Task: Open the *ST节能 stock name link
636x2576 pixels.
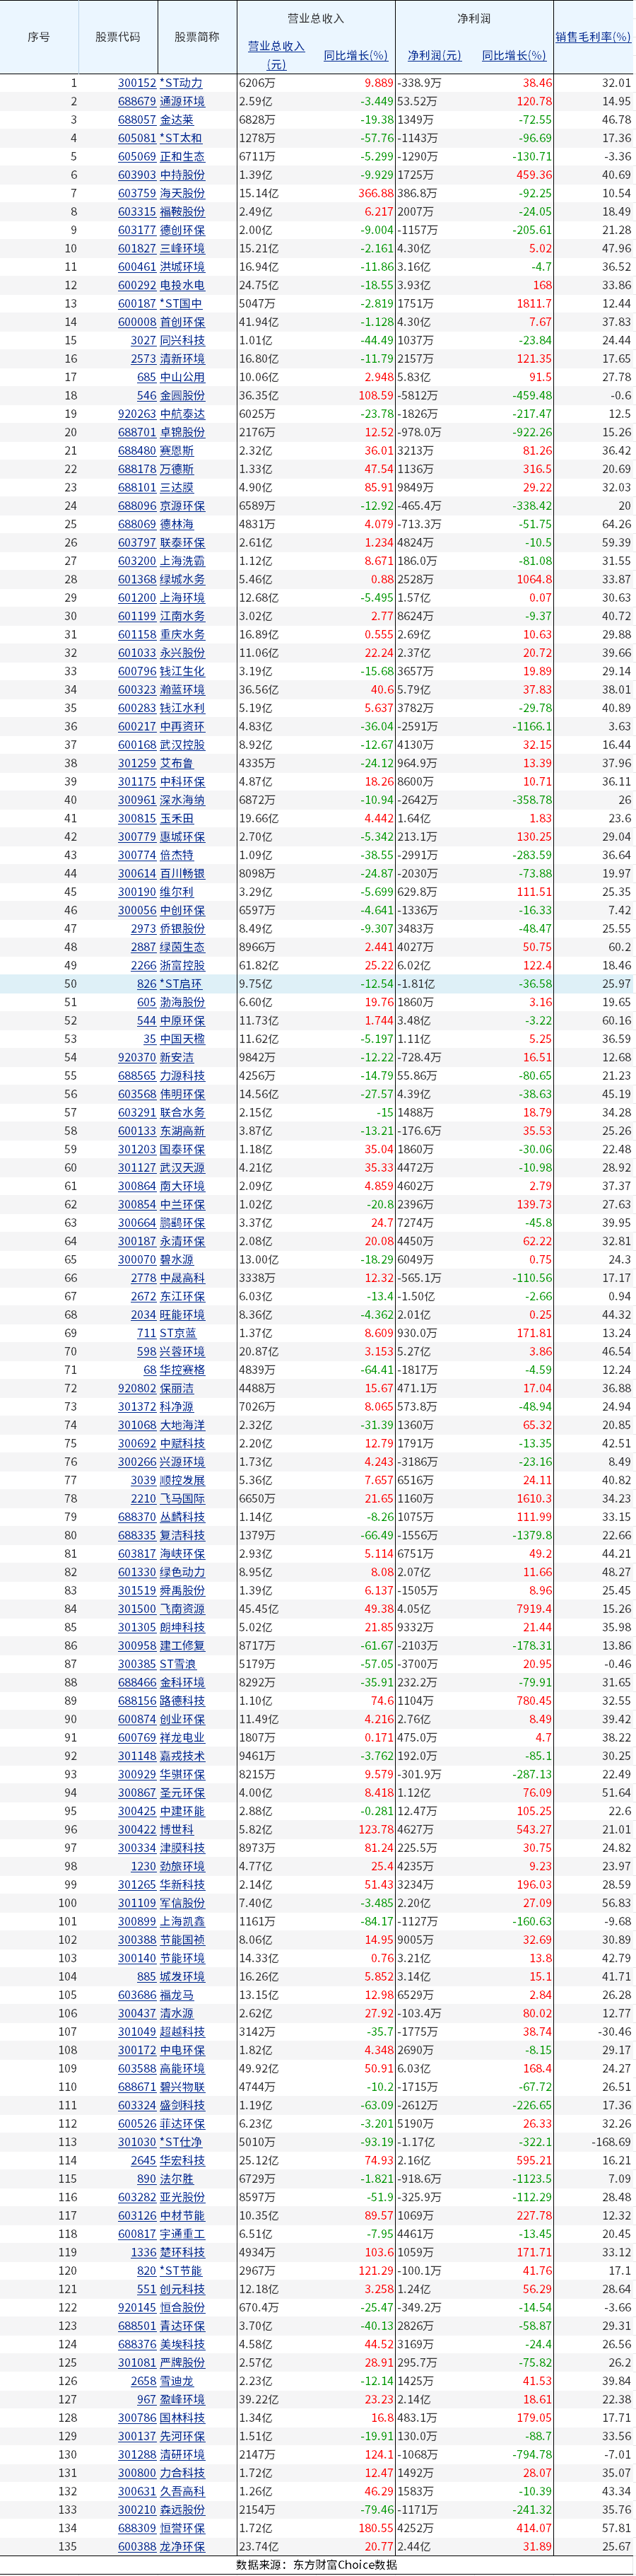Action: (x=181, y=2271)
